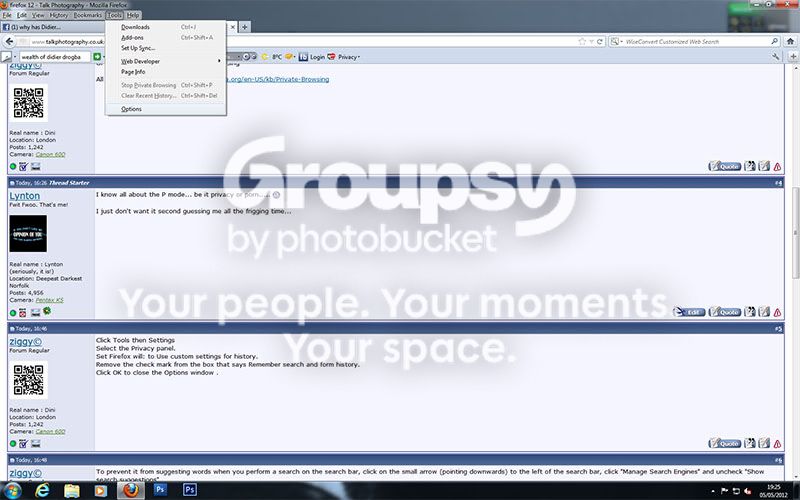Click the Multi-Quote icon in post #5
The width and height of the screenshot is (800, 500).
(749, 443)
